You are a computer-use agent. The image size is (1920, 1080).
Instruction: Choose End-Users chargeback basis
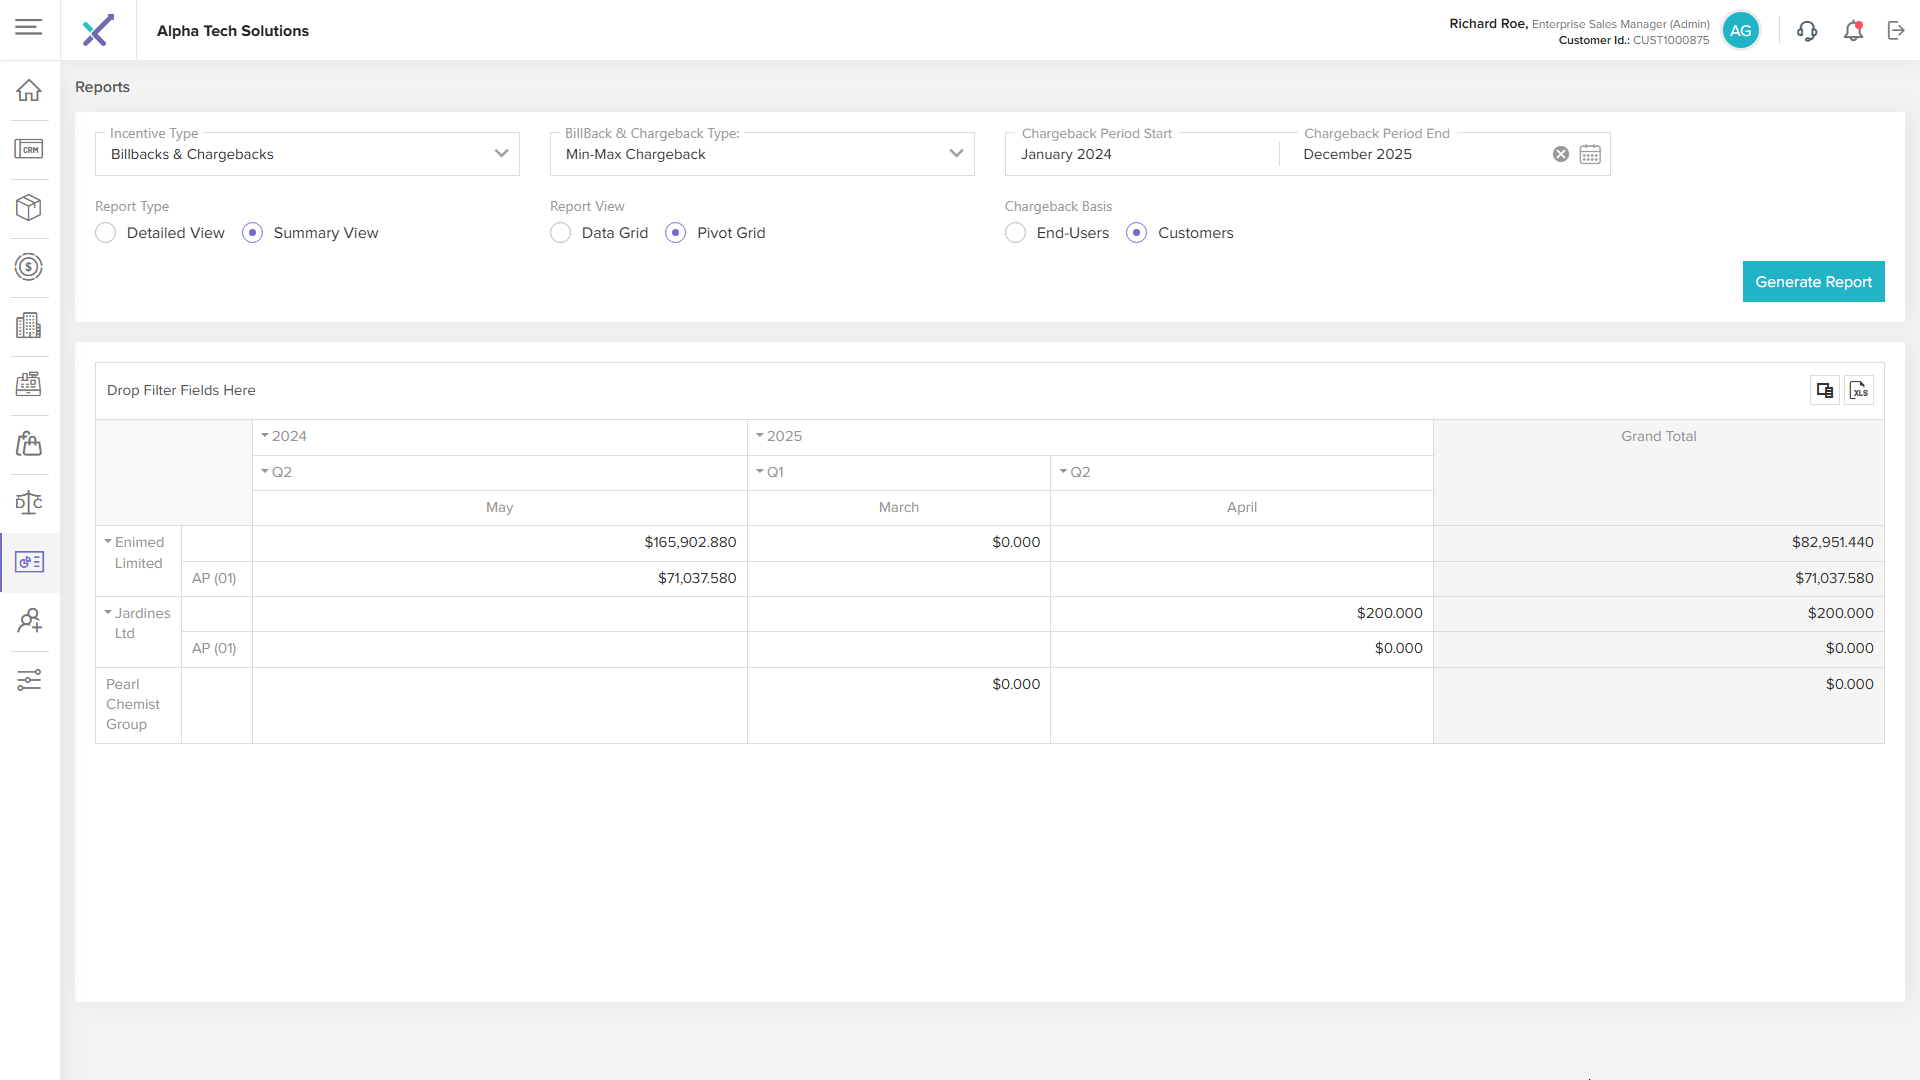pyautogui.click(x=1016, y=233)
